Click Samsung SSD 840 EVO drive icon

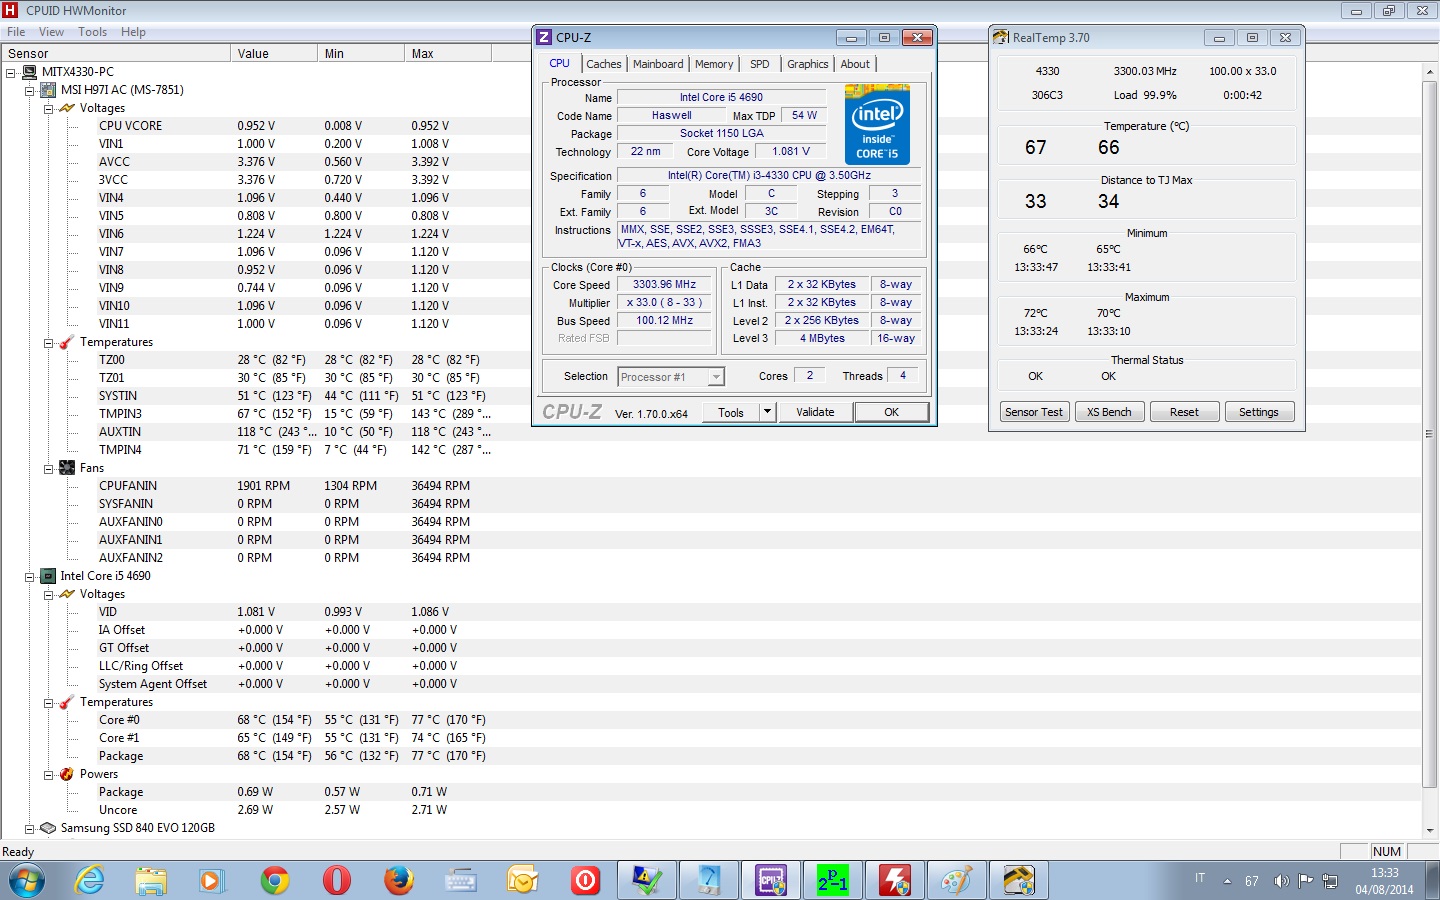coord(47,828)
